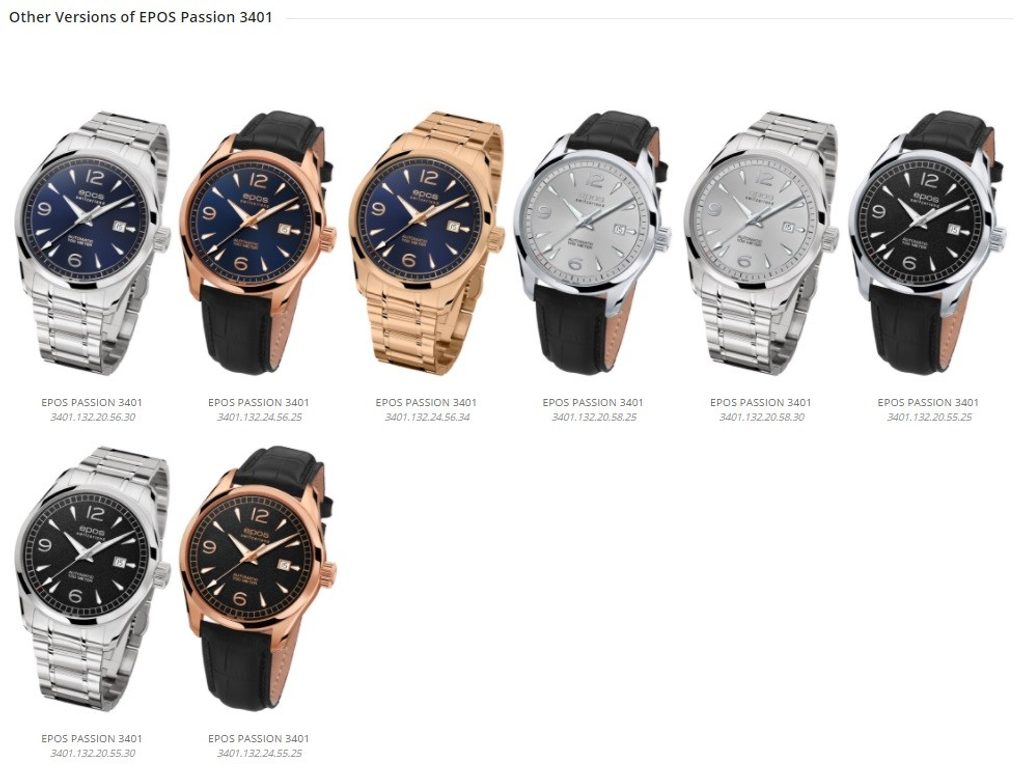Viewport: 1024px width, 776px height.
Task: Open reference 3401.132.20.58.25 link
Action: 594,417
